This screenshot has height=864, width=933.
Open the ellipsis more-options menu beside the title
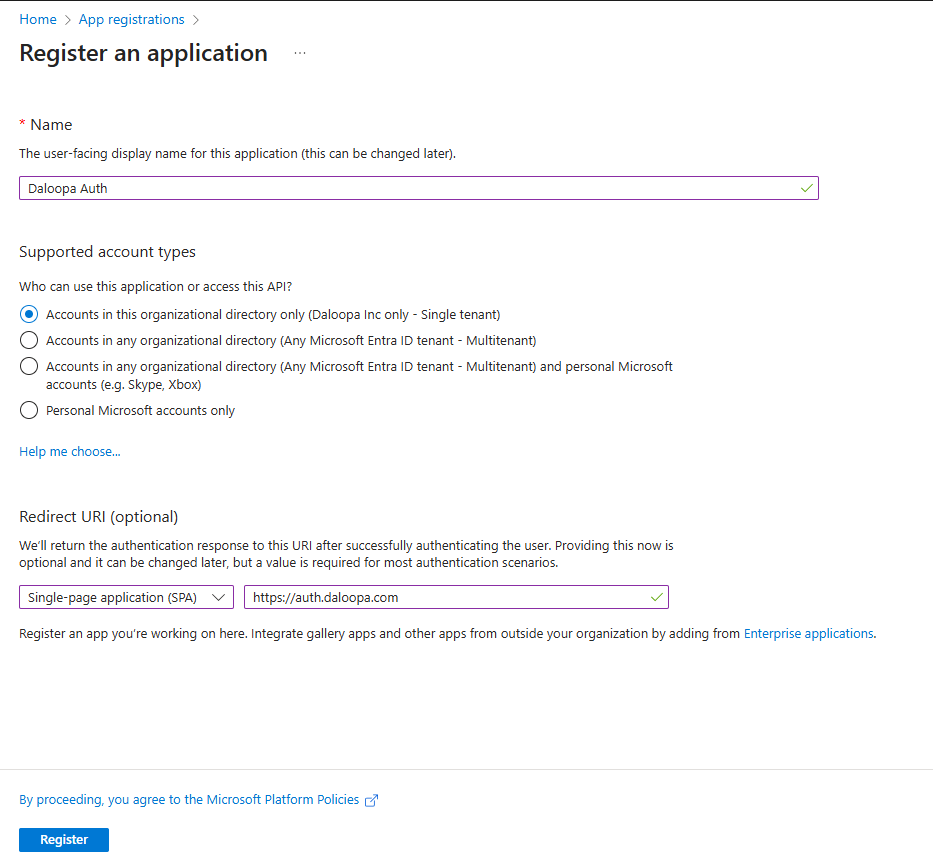point(300,53)
